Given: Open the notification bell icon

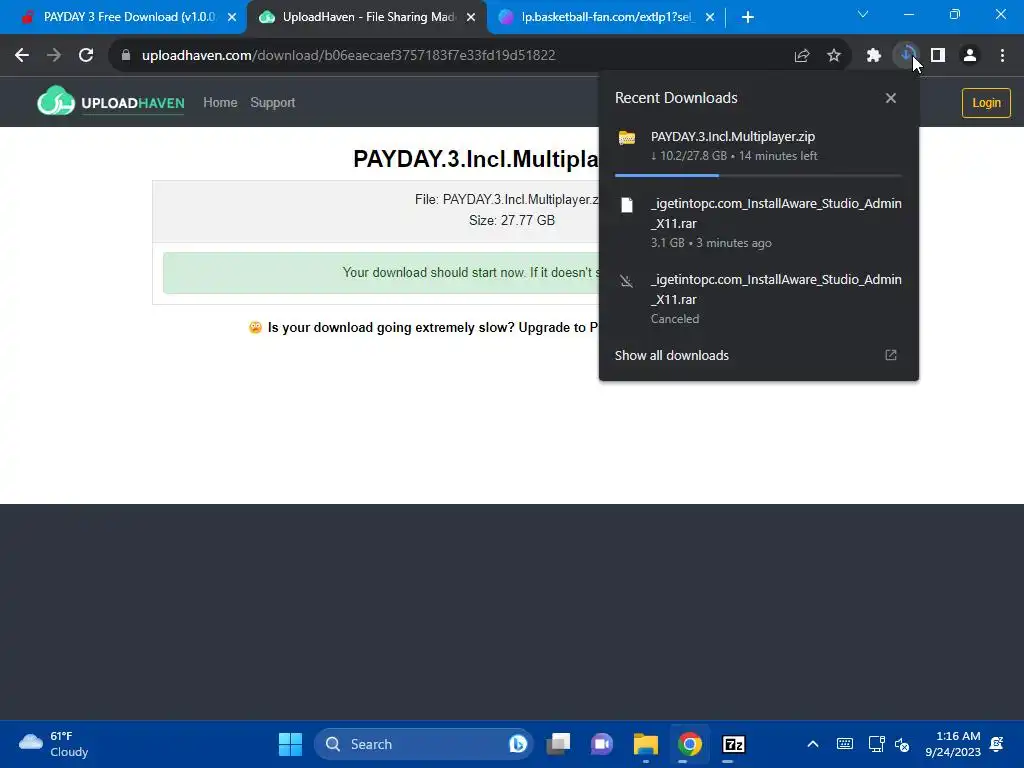Looking at the screenshot, I should 997,744.
